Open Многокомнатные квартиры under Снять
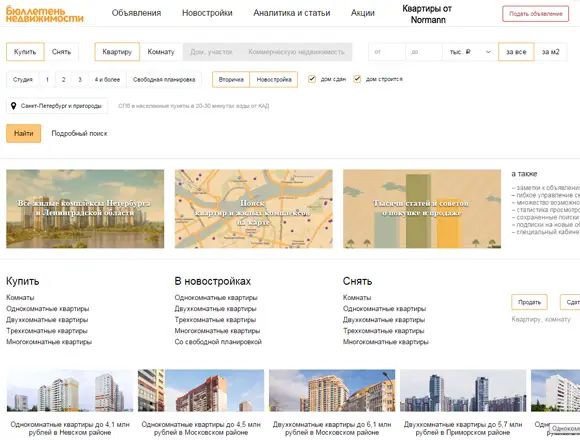The image size is (580, 440). pos(385,342)
